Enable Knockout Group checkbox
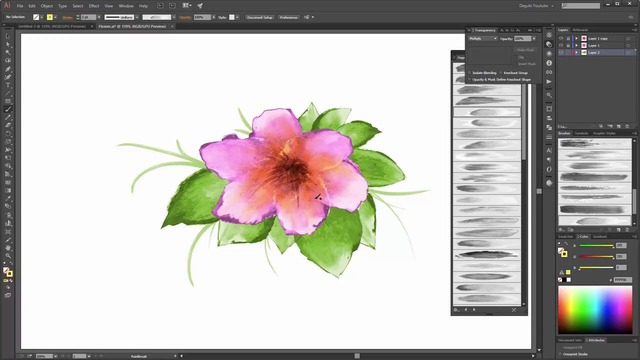Image resolution: width=640 pixels, height=360 pixels. click(501, 73)
